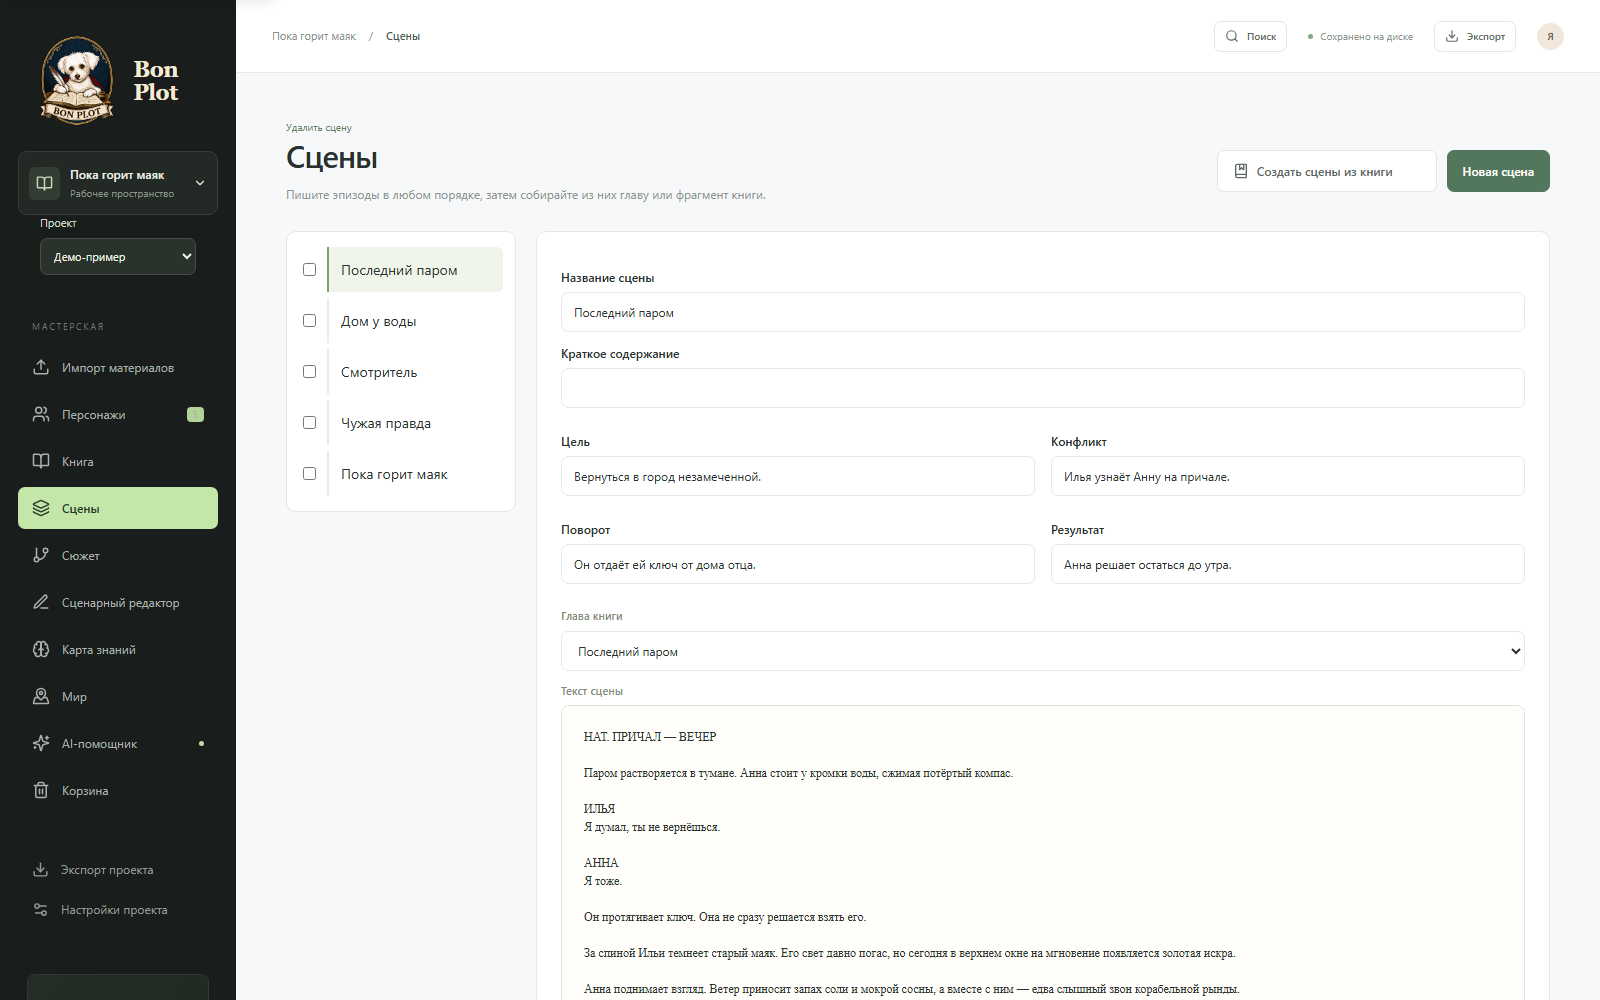The width and height of the screenshot is (1600, 1000).
Task: Click the Корзина trash icon
Action: (x=41, y=790)
